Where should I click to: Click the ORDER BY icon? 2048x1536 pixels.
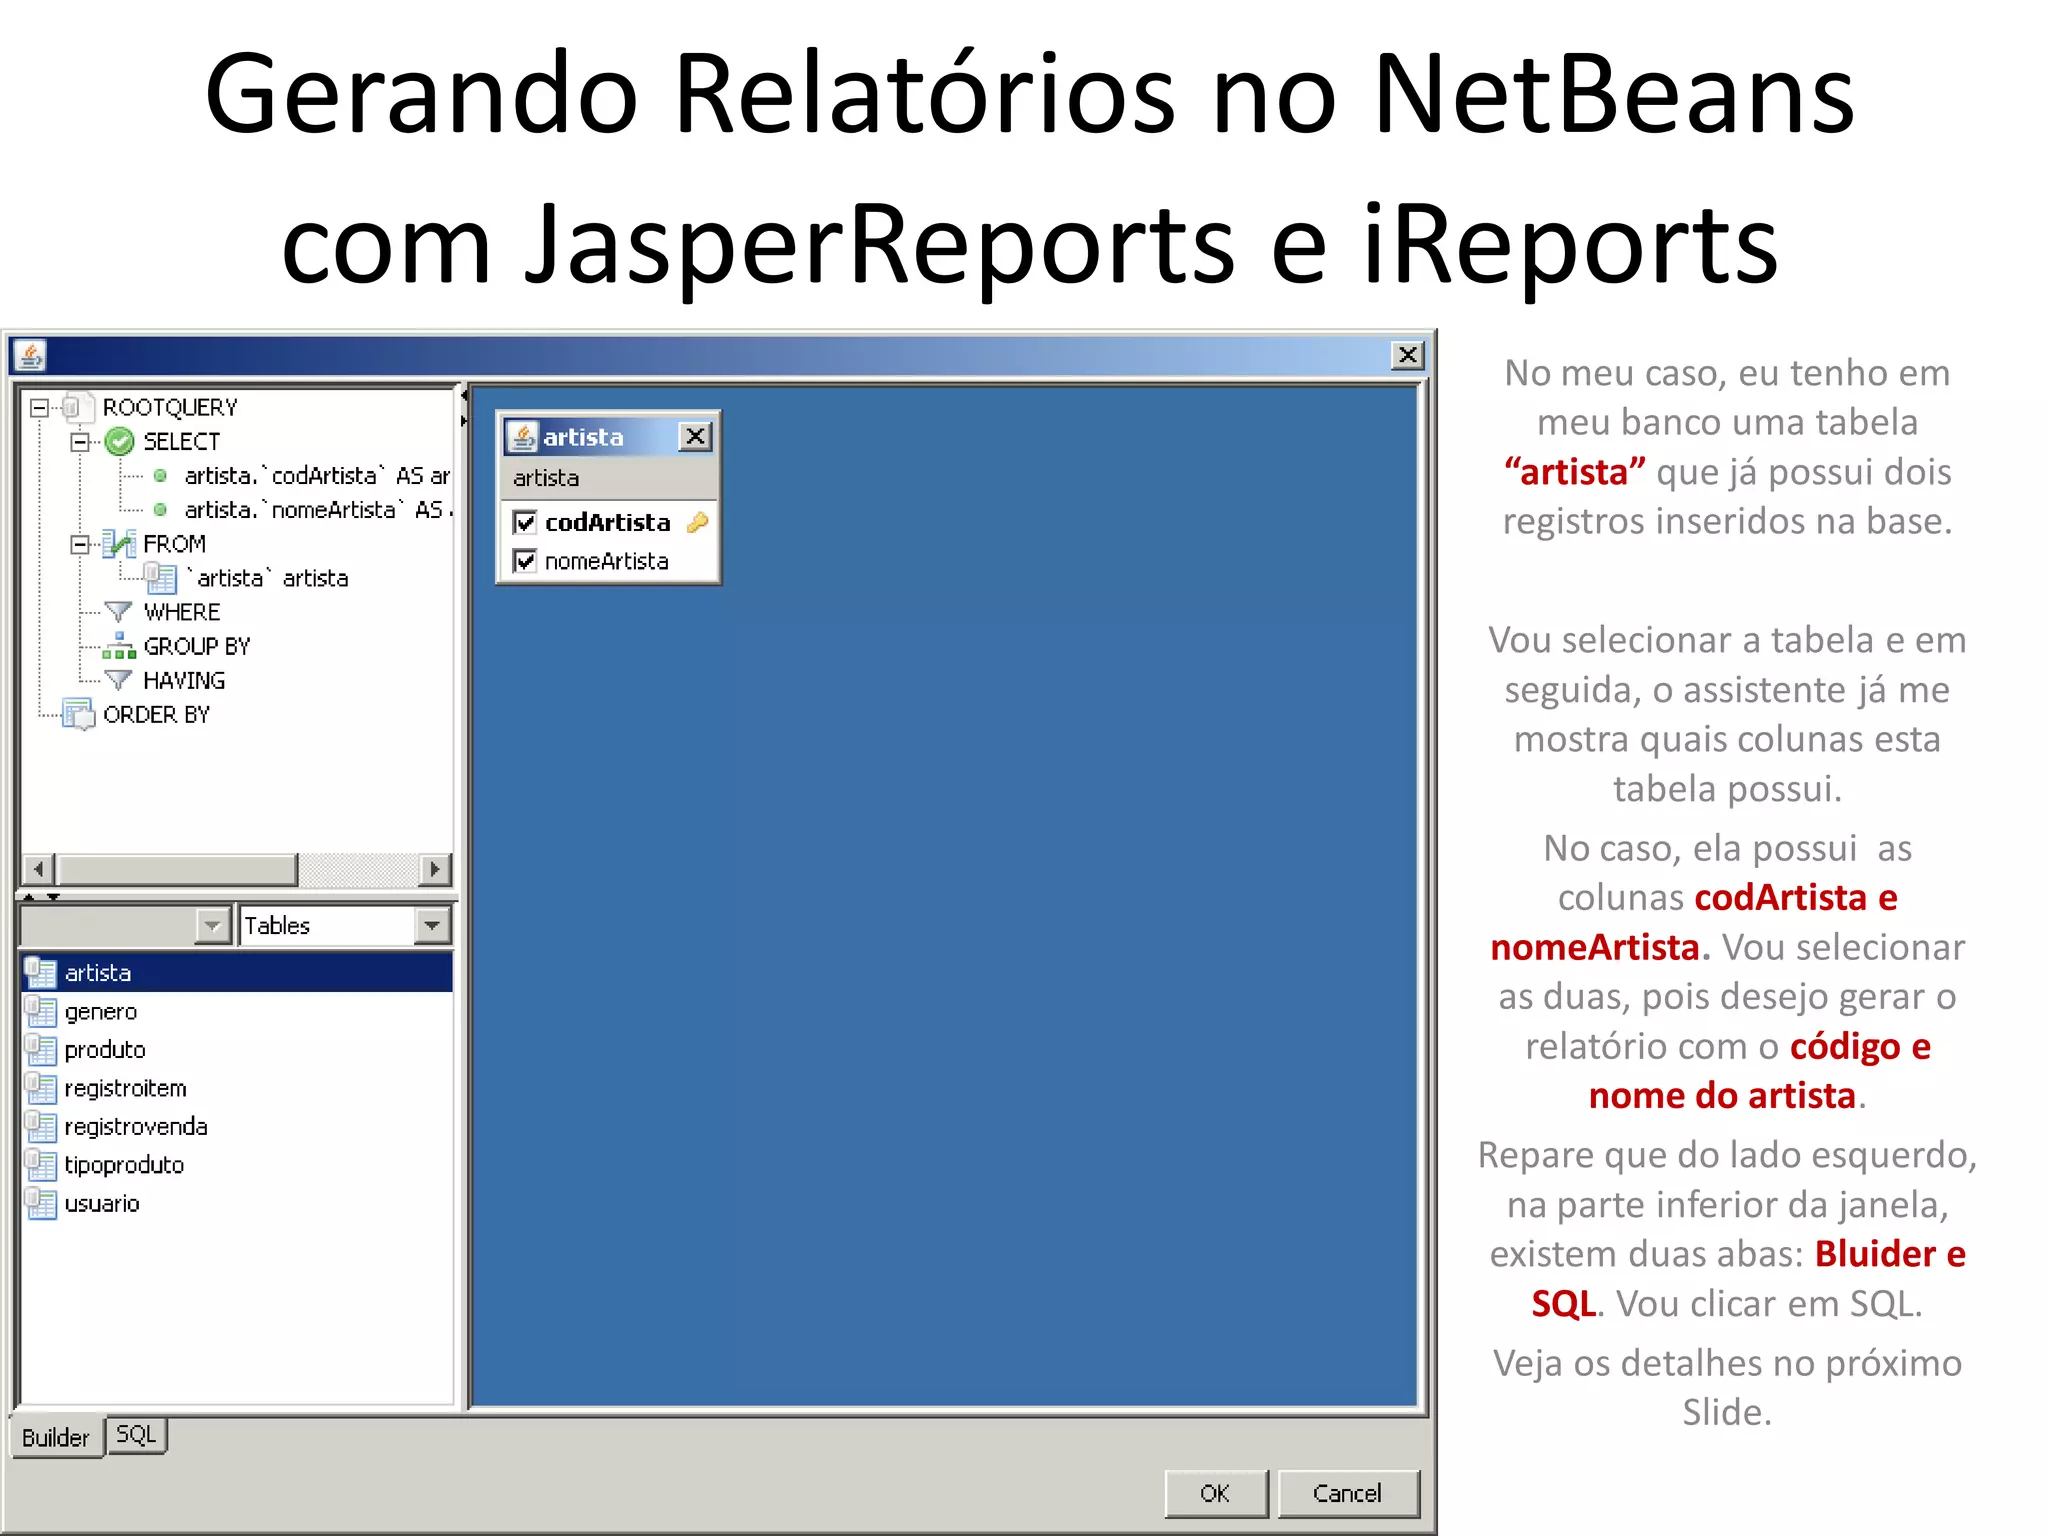pos(78,714)
